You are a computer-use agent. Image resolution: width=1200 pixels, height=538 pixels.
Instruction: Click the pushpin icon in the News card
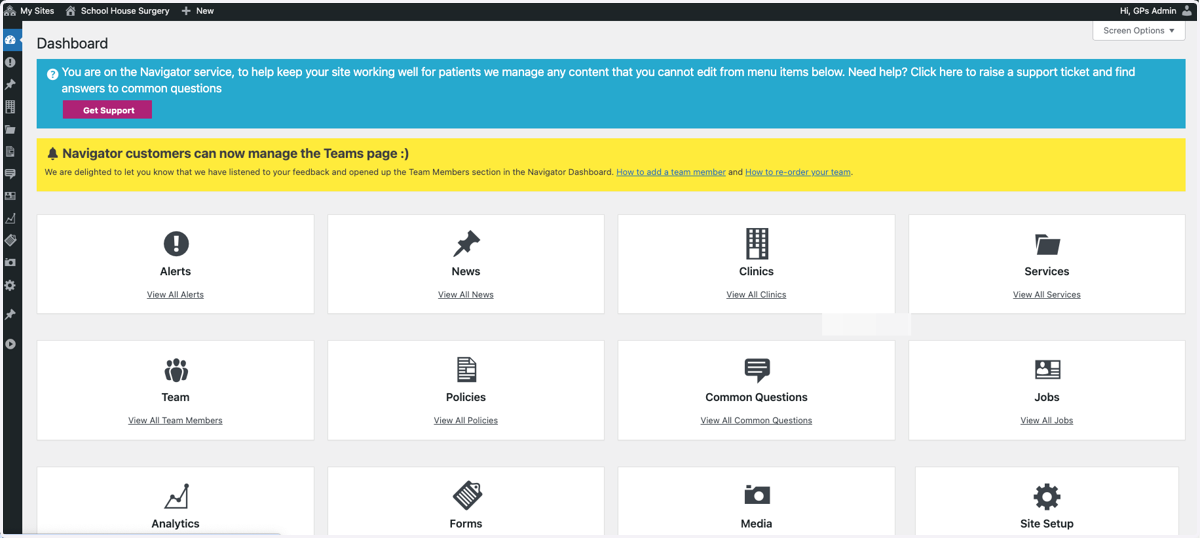tap(466, 243)
